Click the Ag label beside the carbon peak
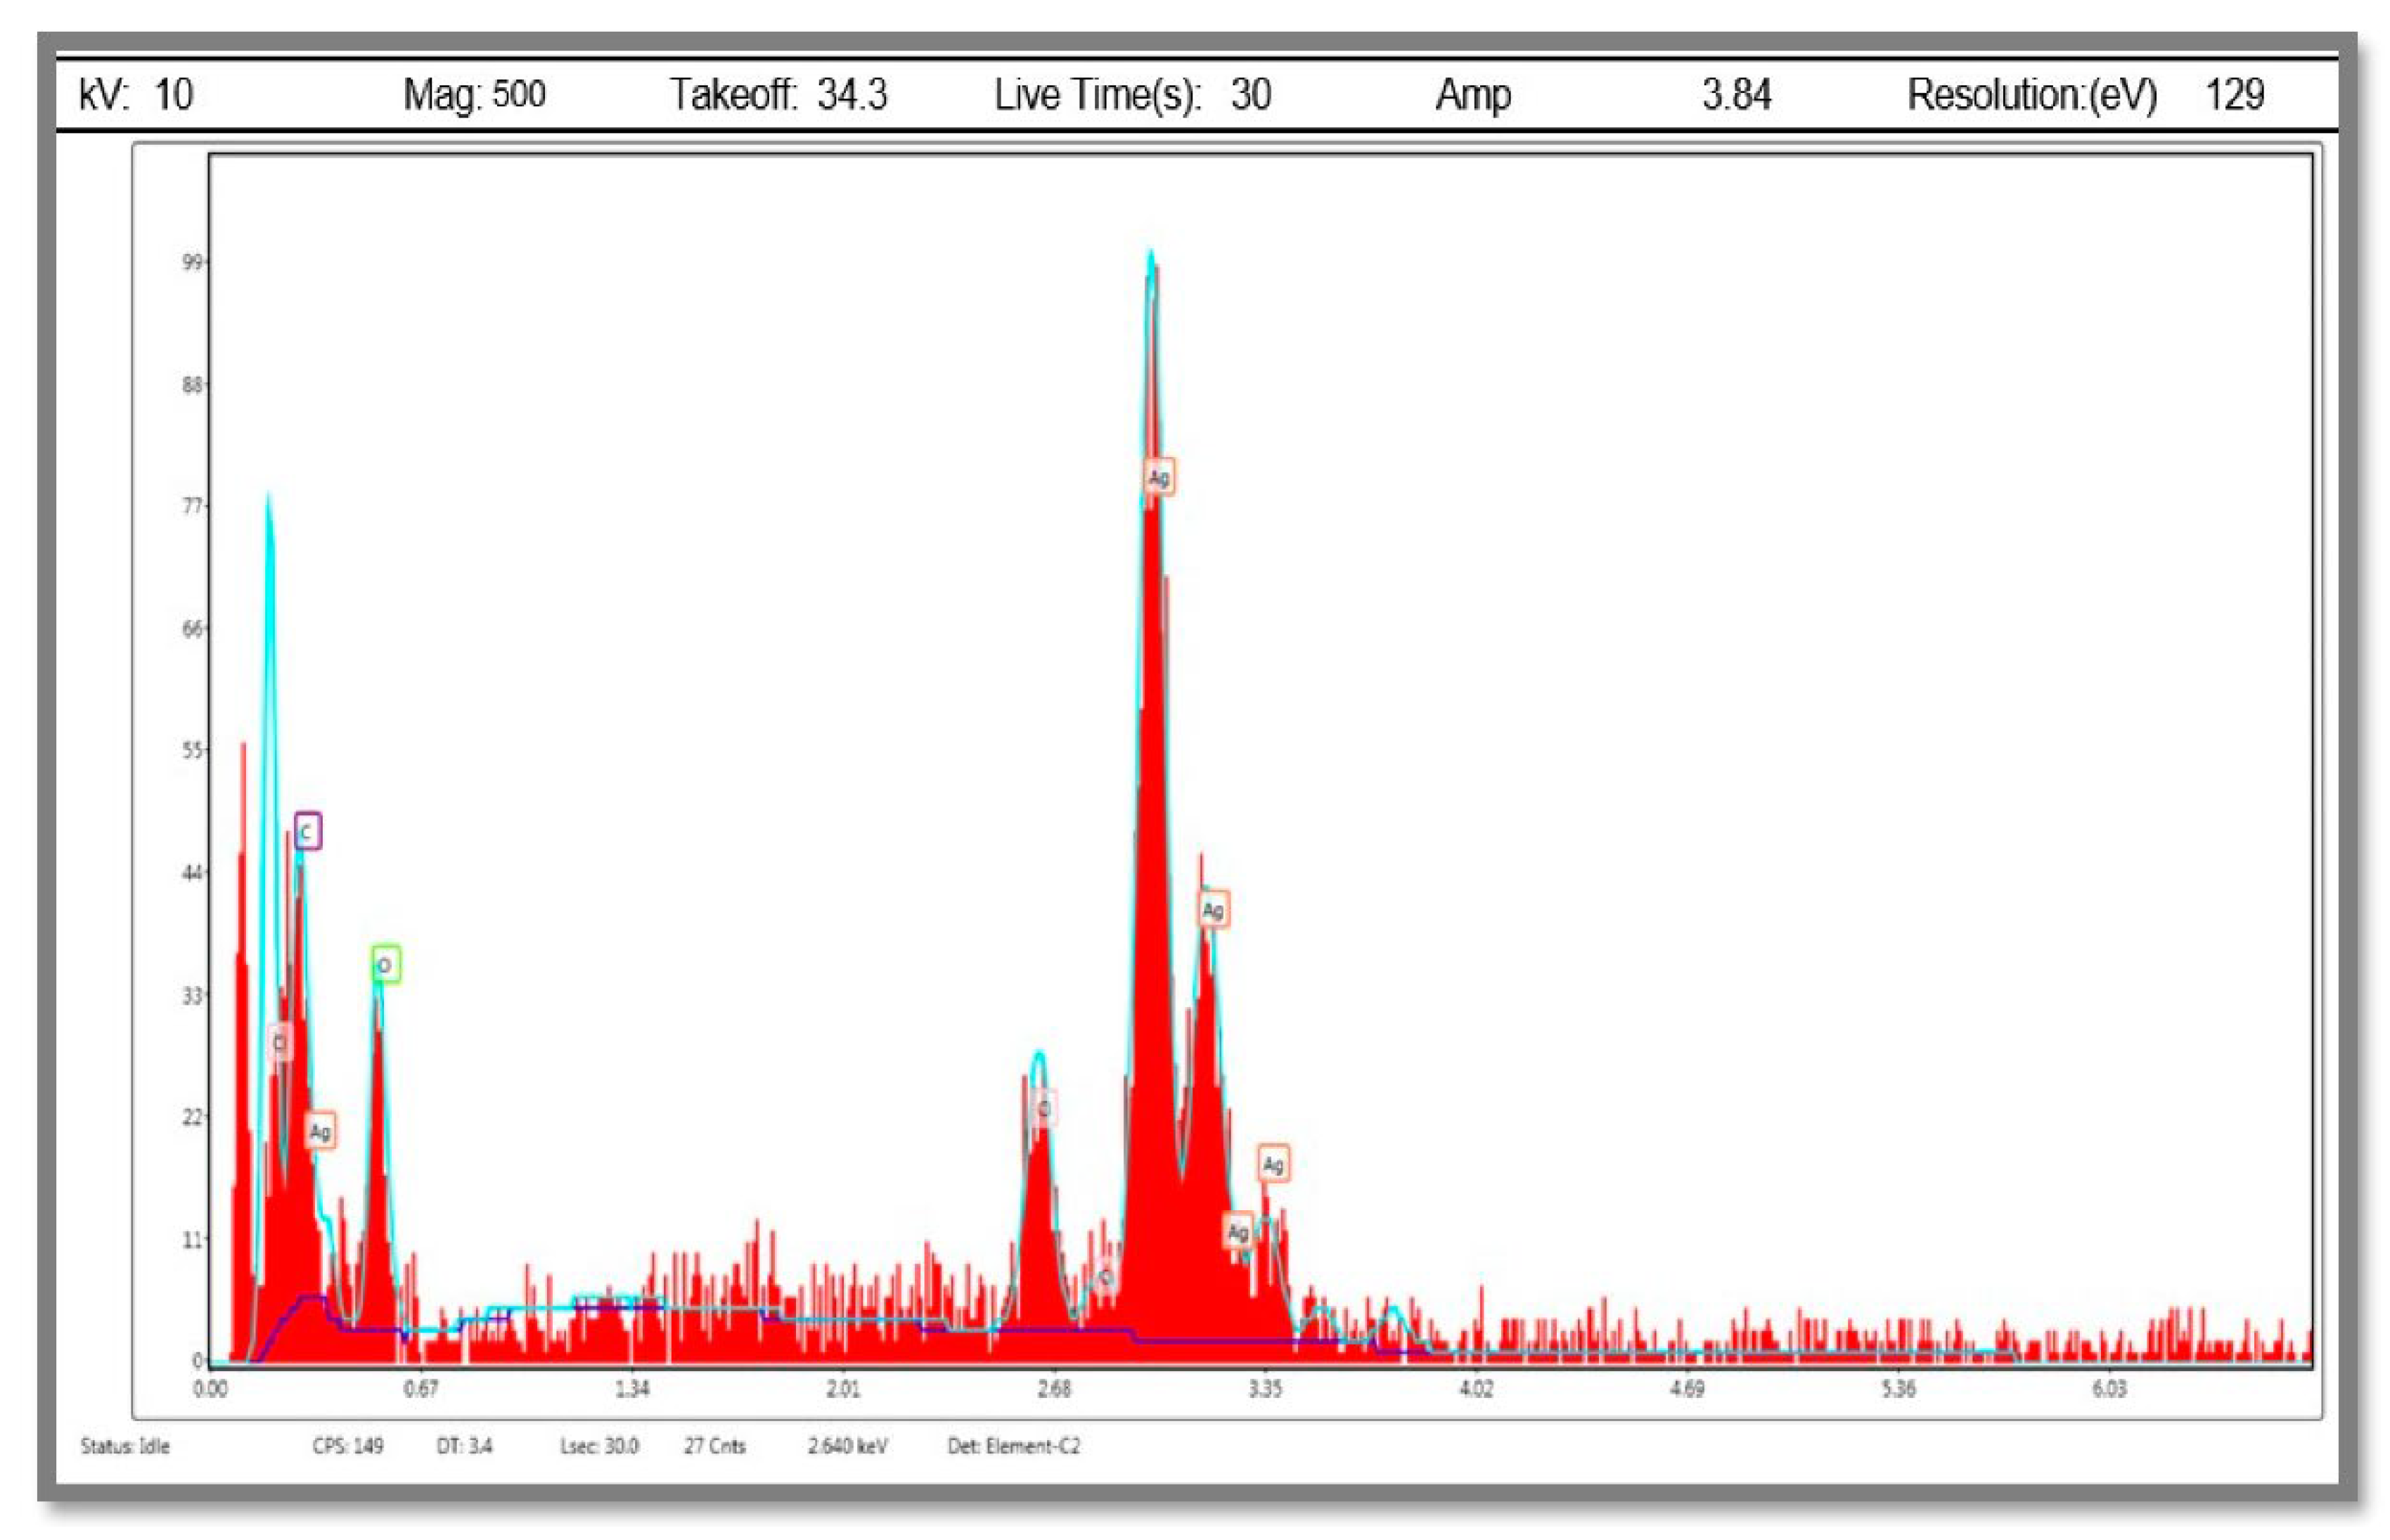This screenshot has width=2390, height=1540. [320, 1131]
